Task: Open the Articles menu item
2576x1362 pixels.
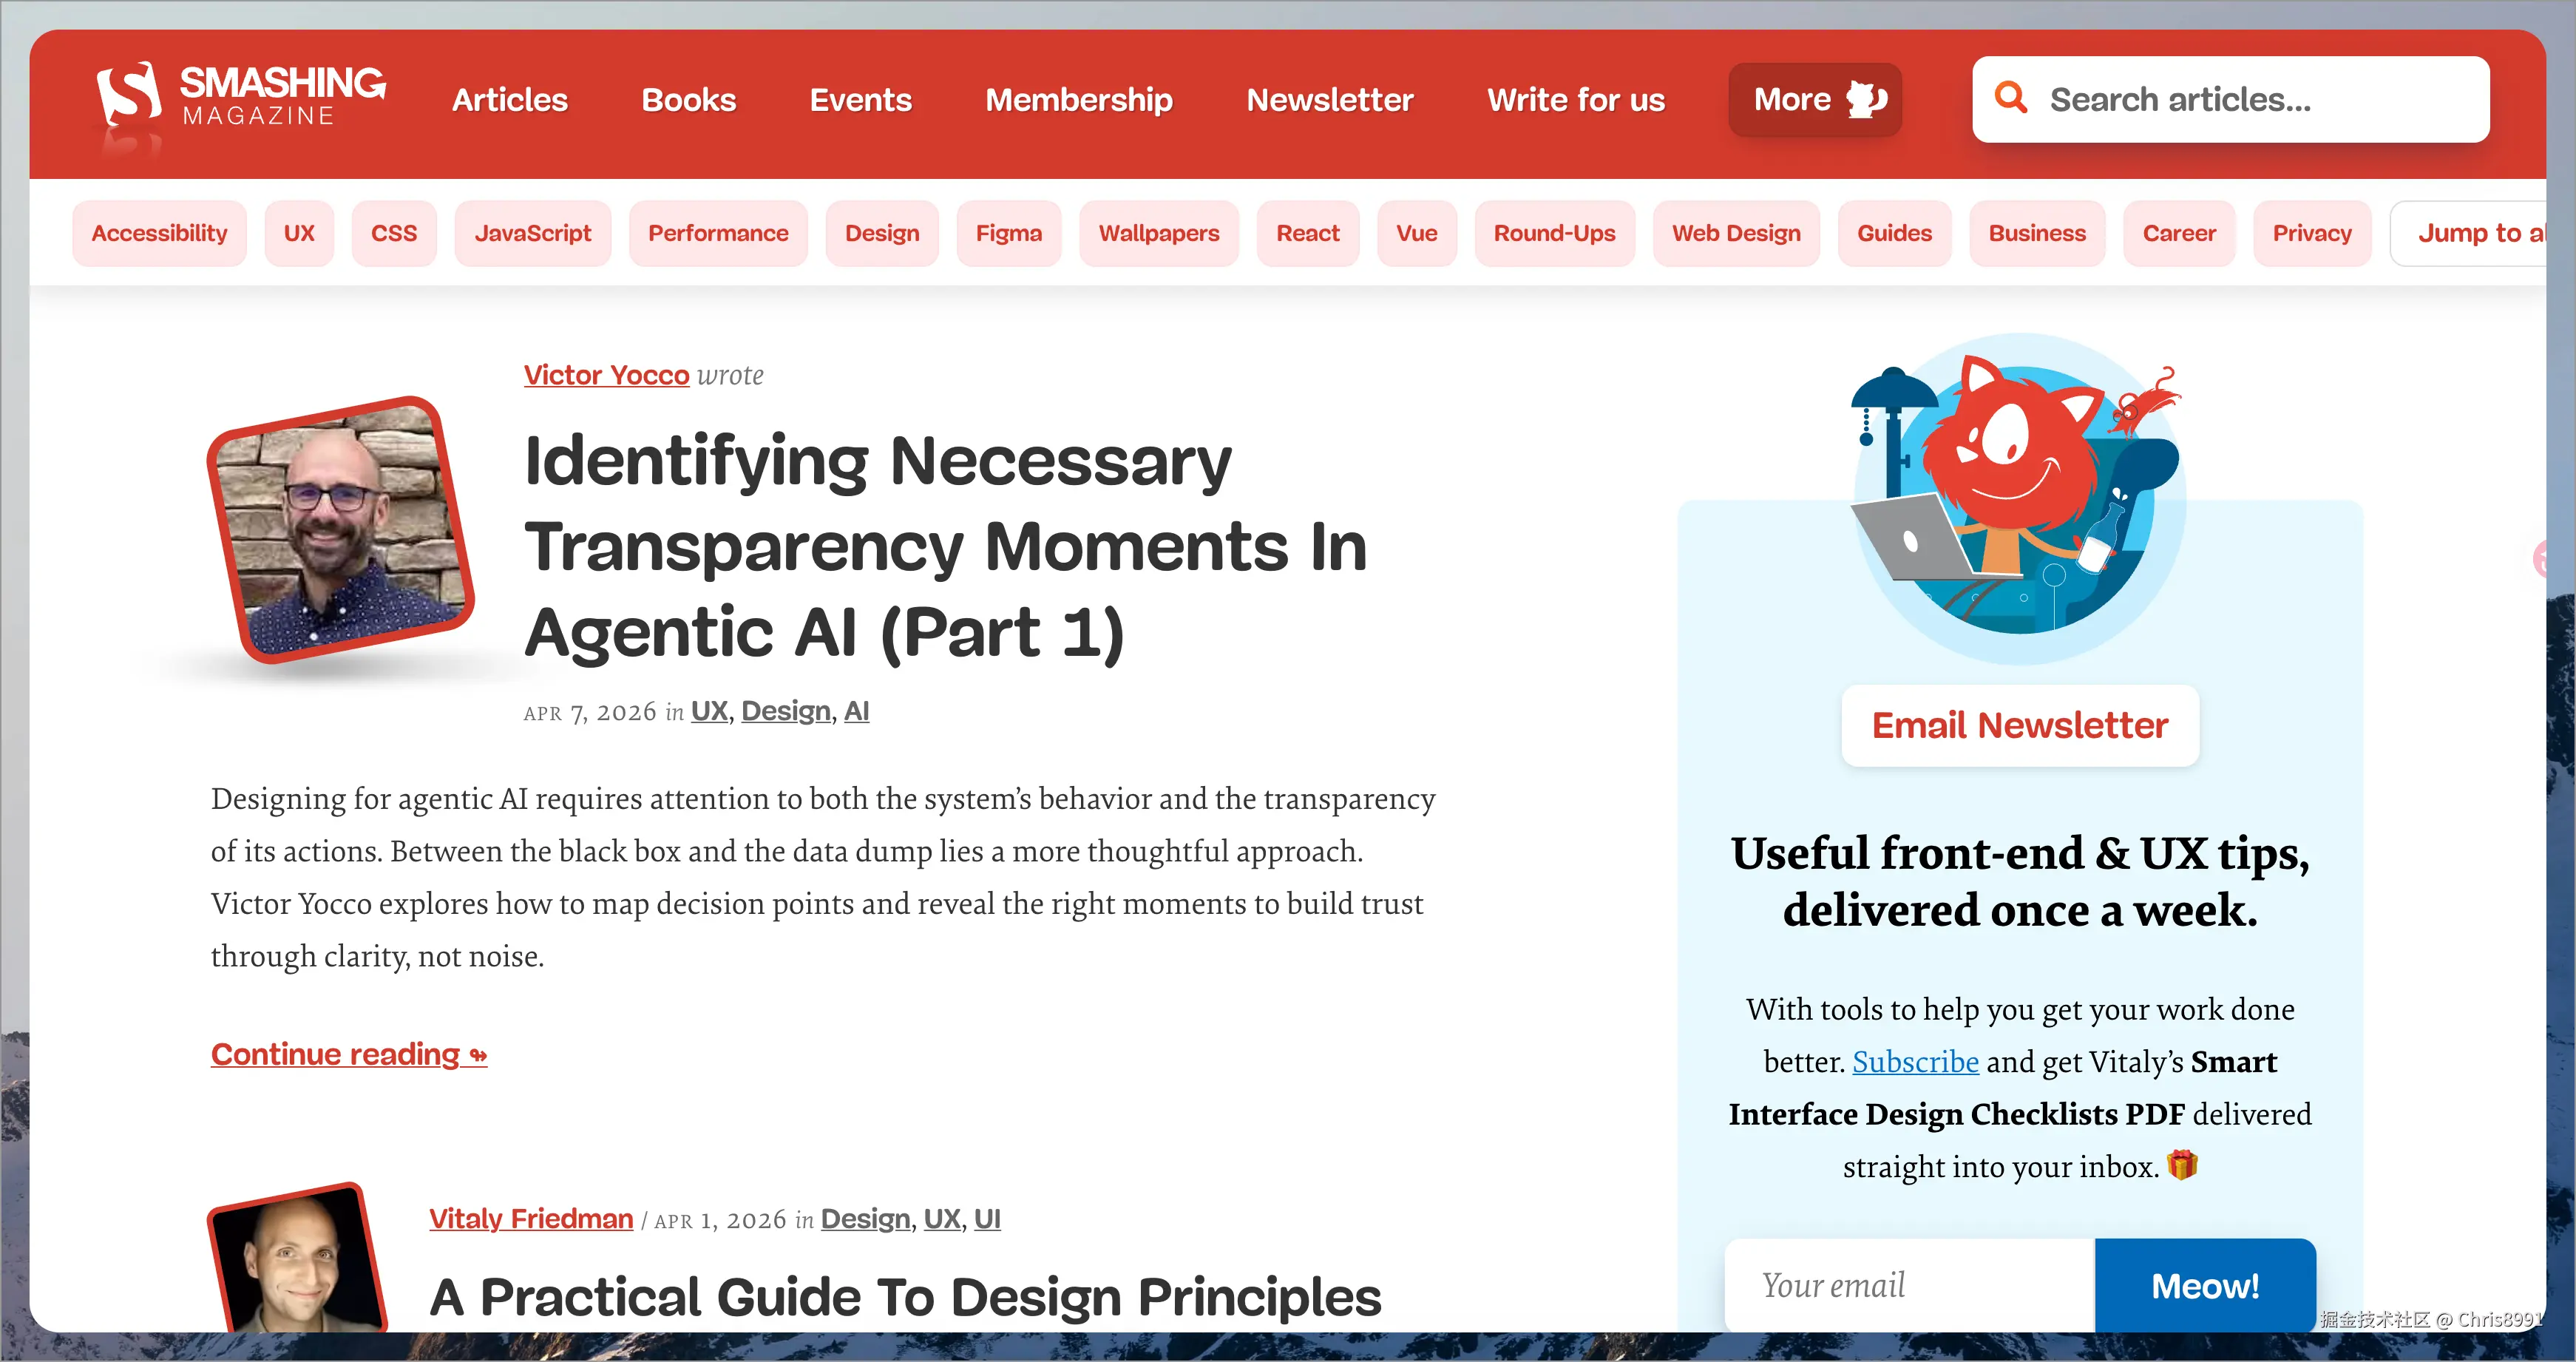Action: pos(510,100)
